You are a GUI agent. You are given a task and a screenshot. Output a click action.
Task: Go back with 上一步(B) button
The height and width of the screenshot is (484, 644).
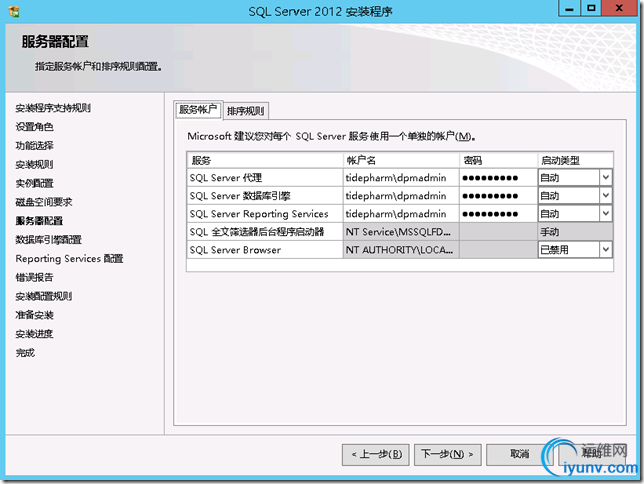click(376, 454)
